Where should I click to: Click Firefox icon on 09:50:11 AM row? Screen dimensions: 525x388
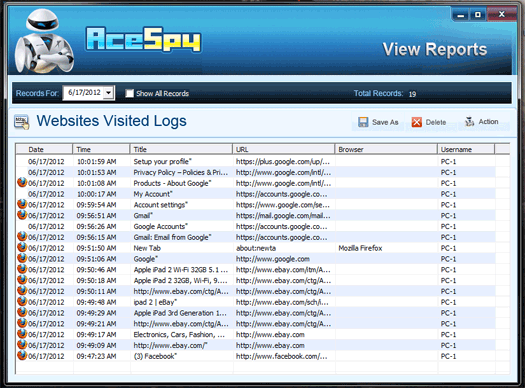point(22,291)
